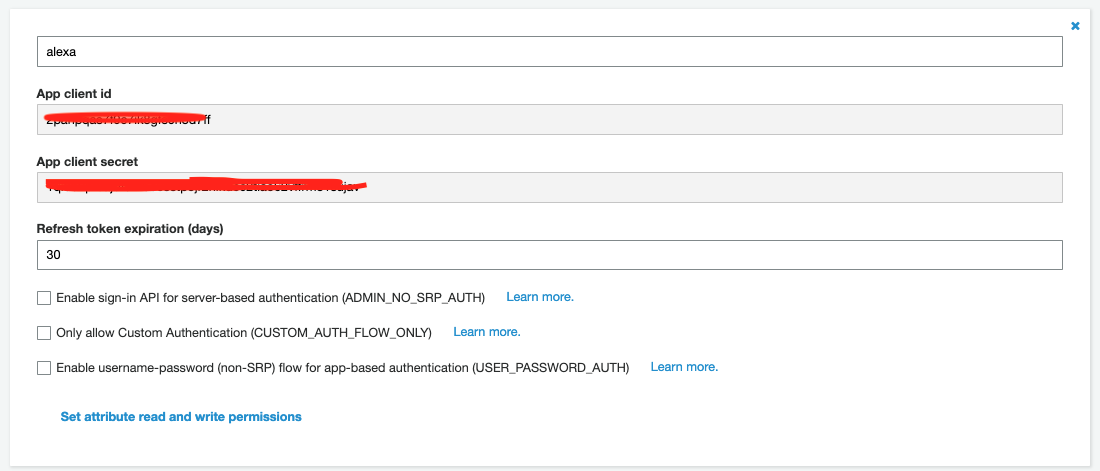The width and height of the screenshot is (1100, 471).
Task: Open Learn more beside CUSTOM_AUTH_FLOW_ONLY
Action: (x=487, y=332)
